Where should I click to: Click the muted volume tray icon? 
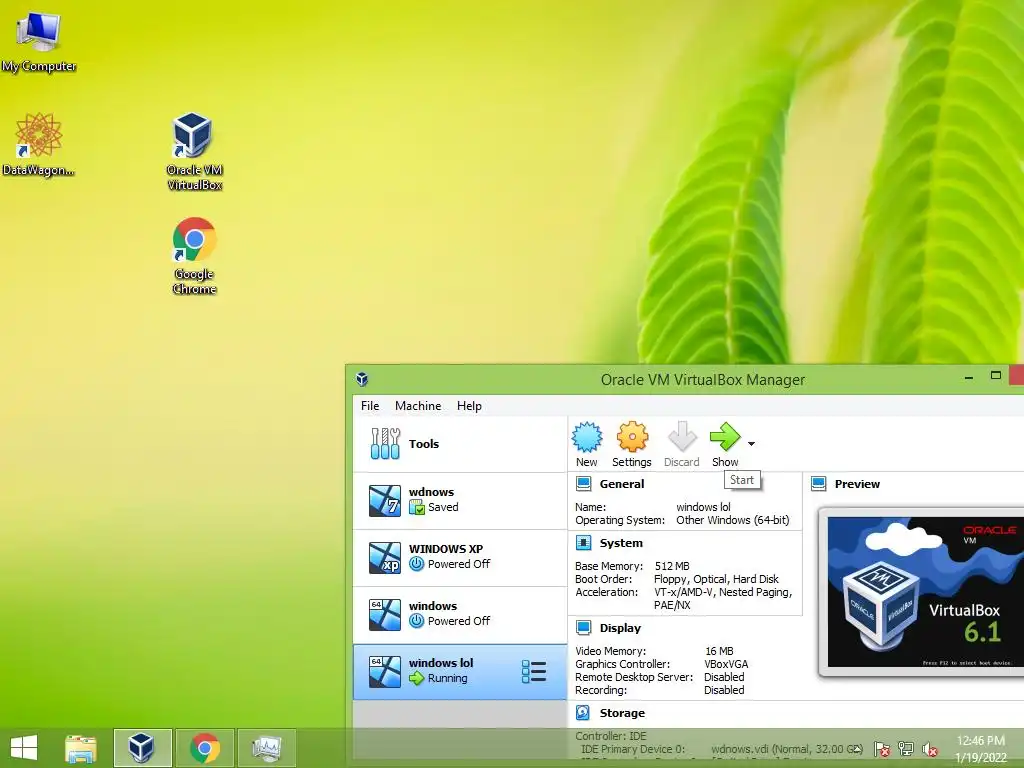(930, 749)
